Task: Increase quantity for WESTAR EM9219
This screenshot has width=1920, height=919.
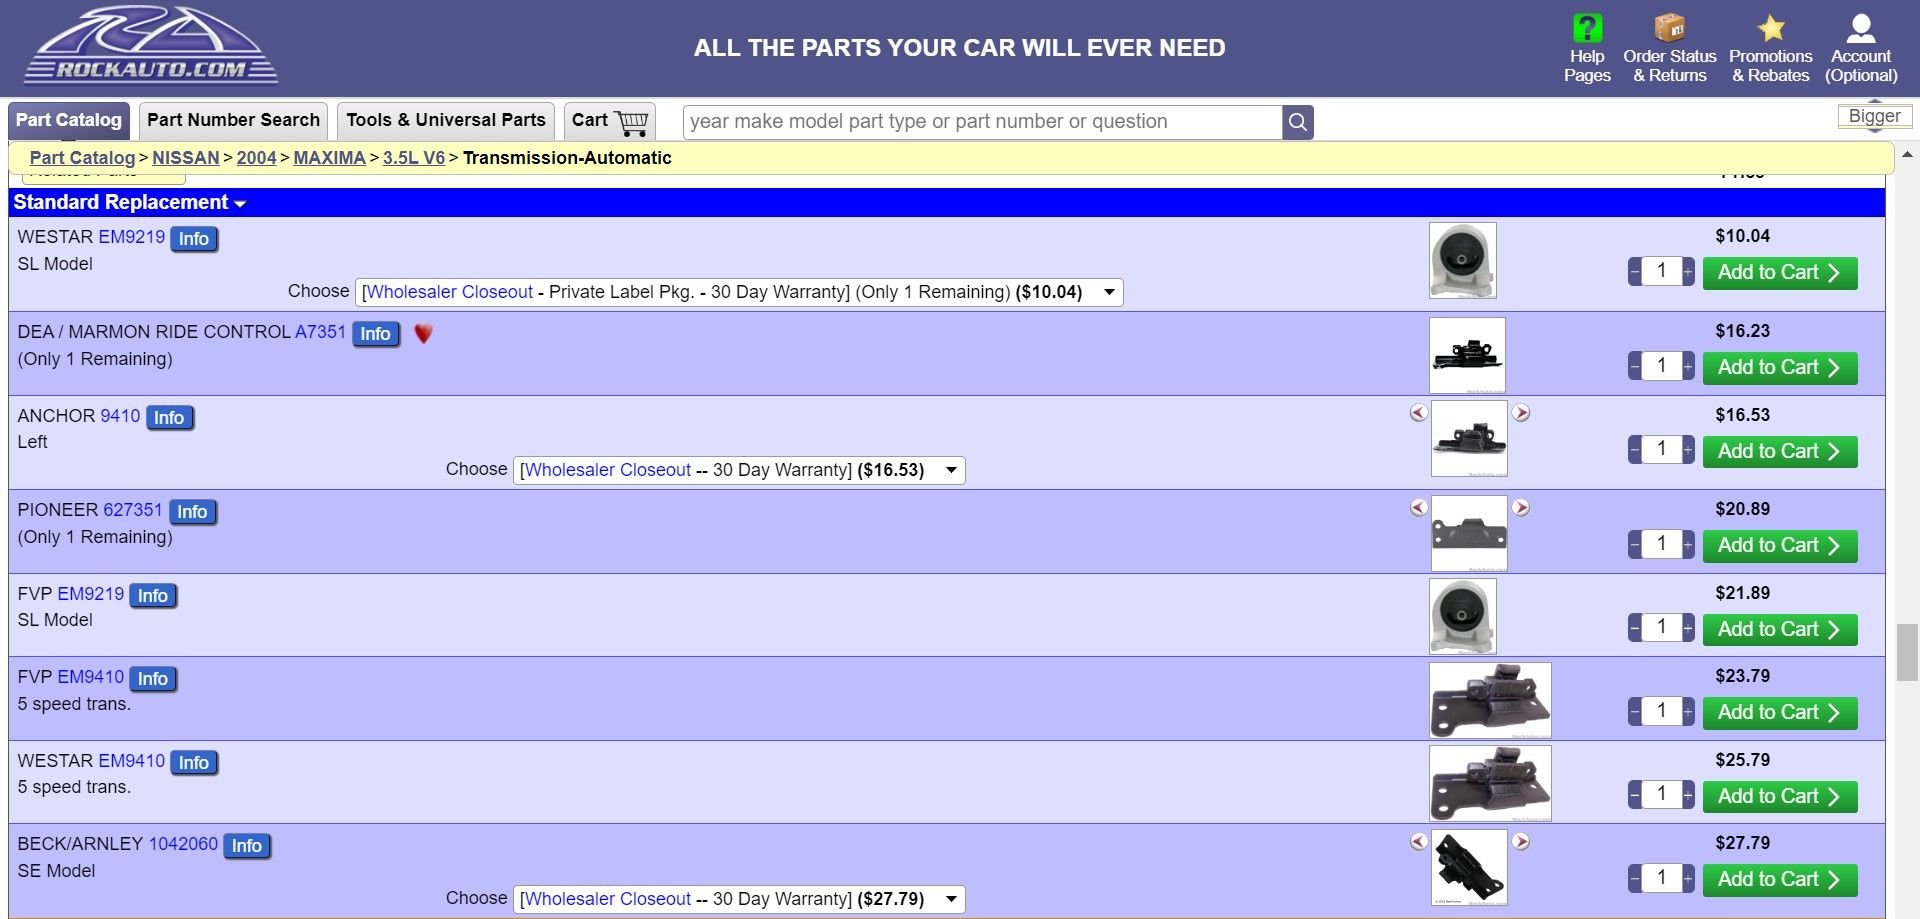Action: point(1688,272)
